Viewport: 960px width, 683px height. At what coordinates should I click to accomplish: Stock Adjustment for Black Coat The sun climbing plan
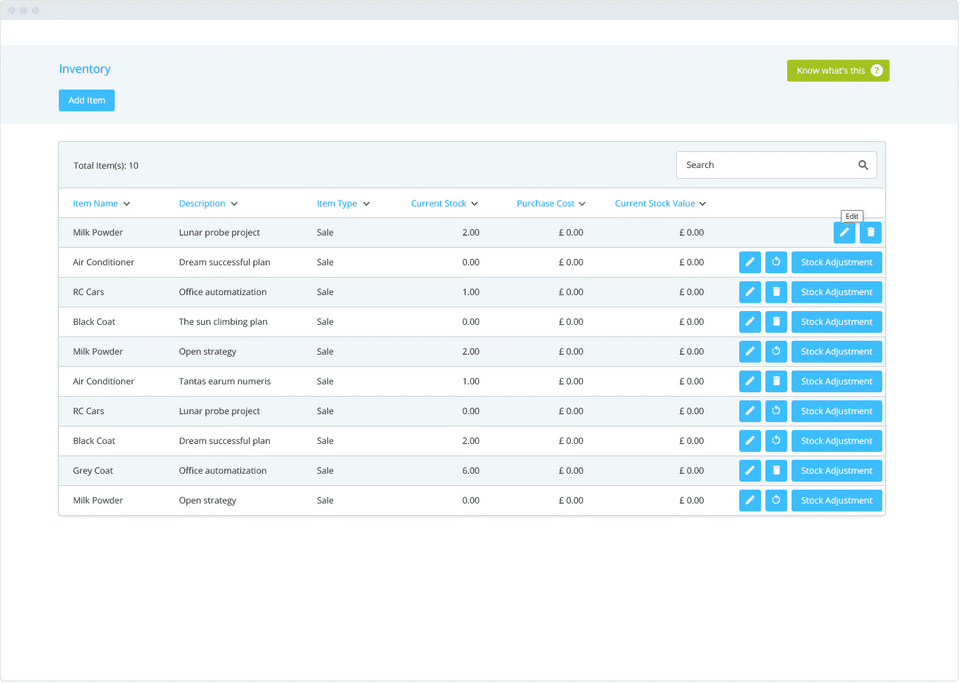(836, 322)
